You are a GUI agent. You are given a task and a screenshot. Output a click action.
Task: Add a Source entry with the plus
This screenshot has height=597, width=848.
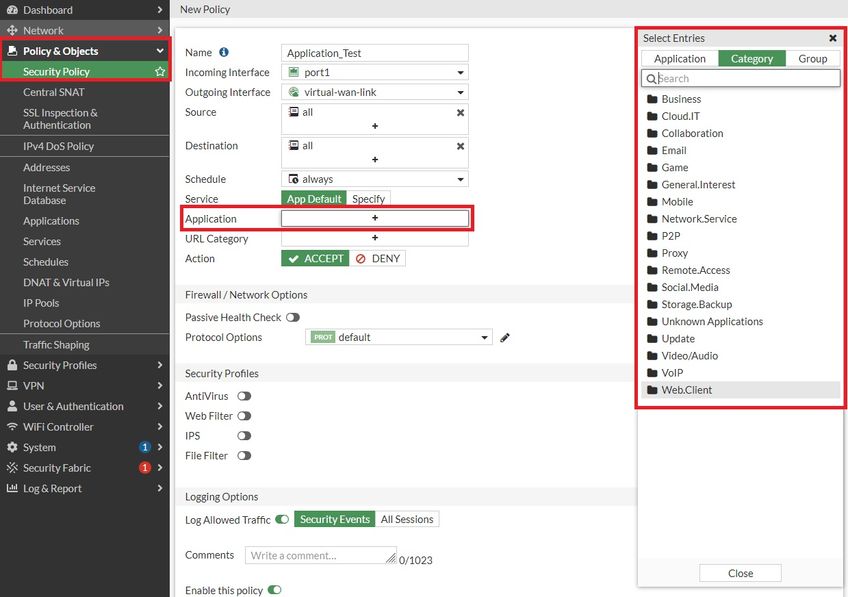[375, 126]
